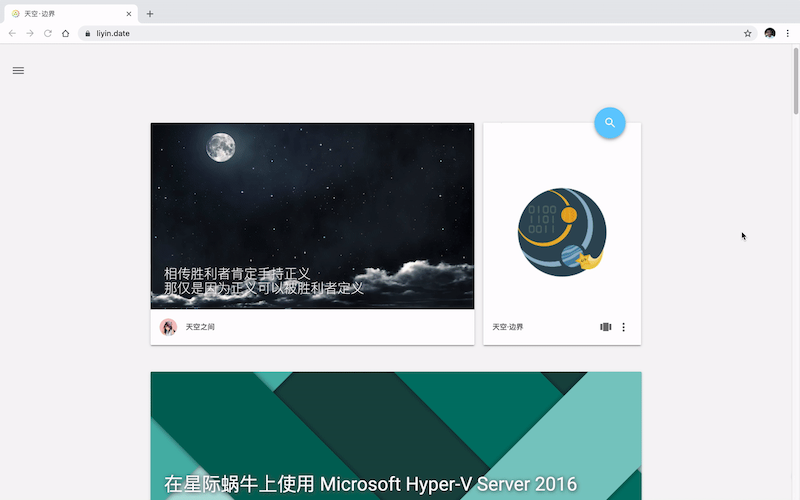Open the Chrome three-dot menu
This screenshot has width=800, height=500.
coord(788,33)
